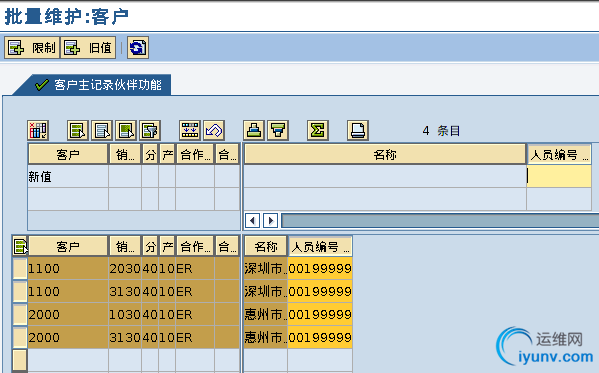
Task: Click customer 2000 cell in row with 1030
Action: 68,315
